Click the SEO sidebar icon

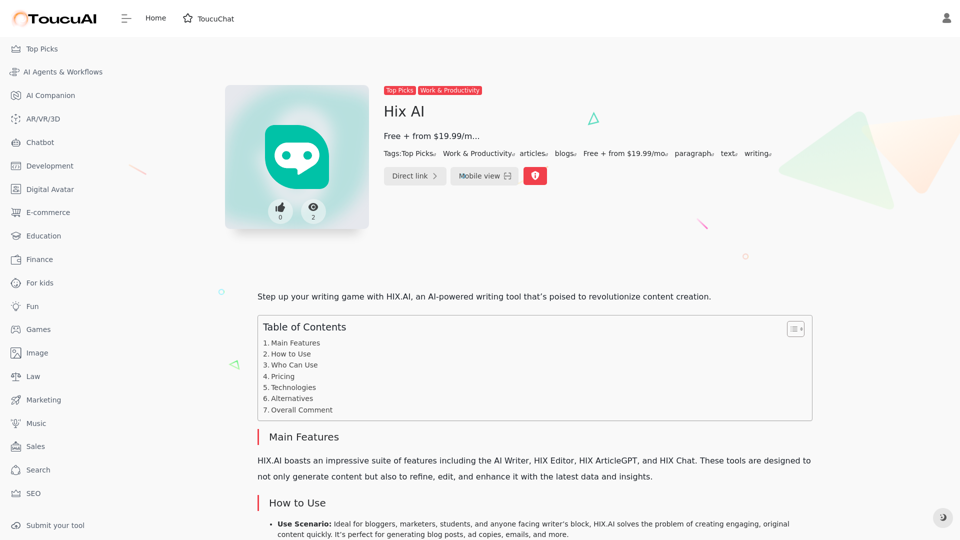click(x=16, y=493)
